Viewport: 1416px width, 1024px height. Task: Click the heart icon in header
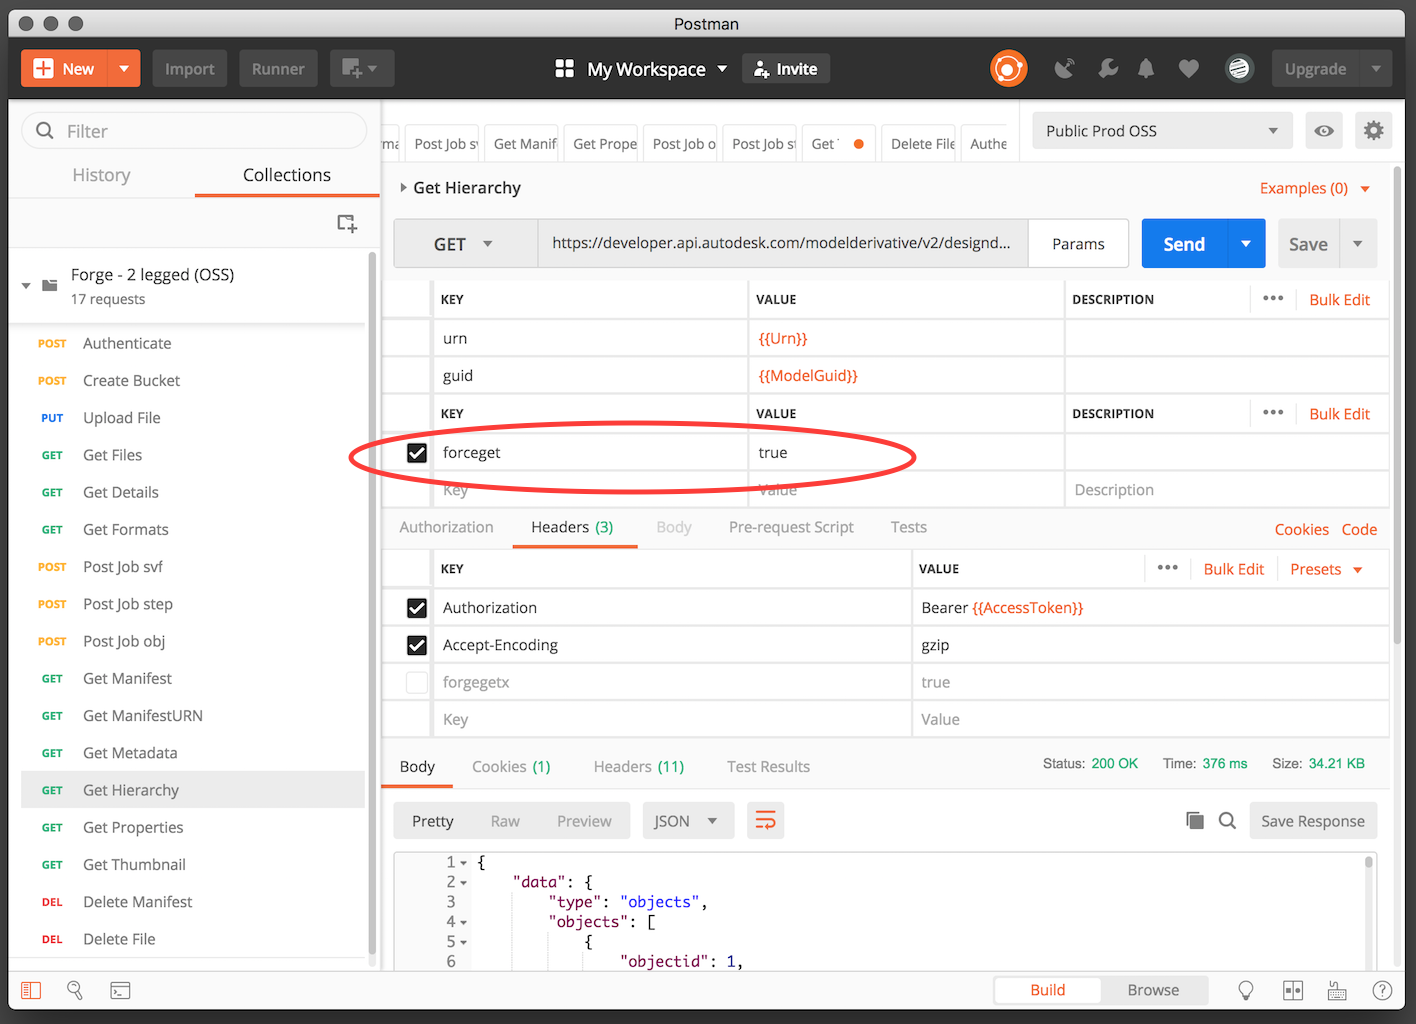(x=1188, y=69)
